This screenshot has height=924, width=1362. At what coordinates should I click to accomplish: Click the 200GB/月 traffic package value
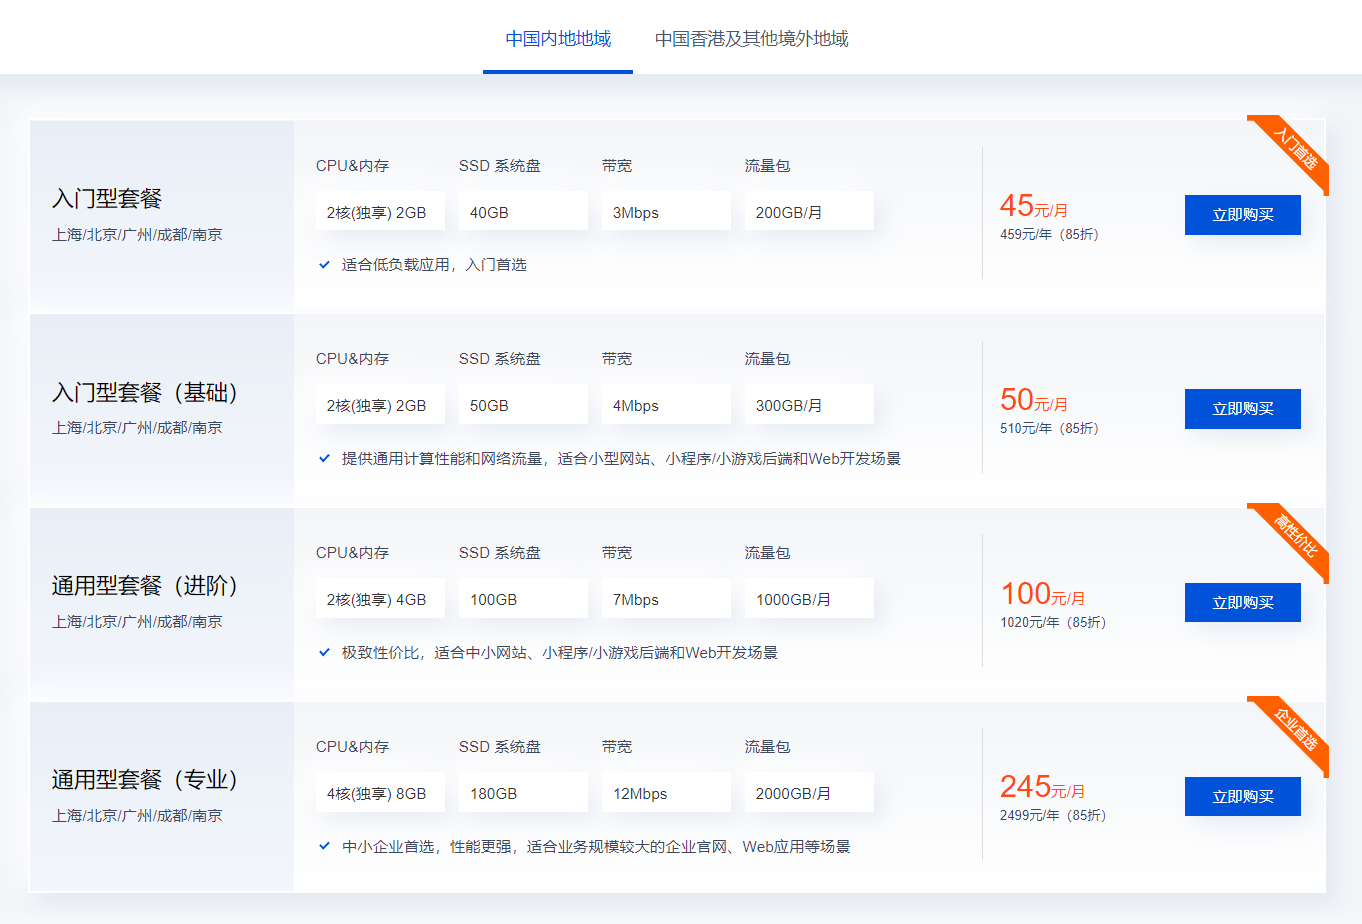pos(809,212)
